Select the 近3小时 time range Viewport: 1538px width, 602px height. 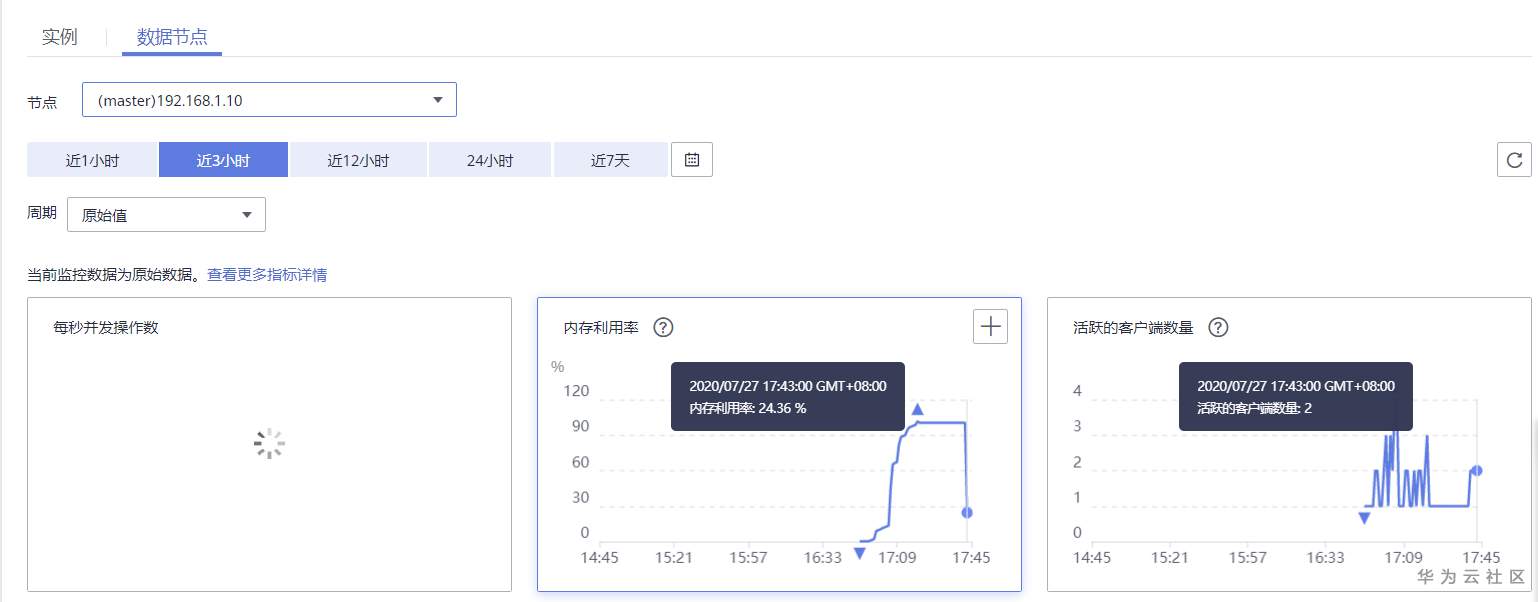click(223, 160)
